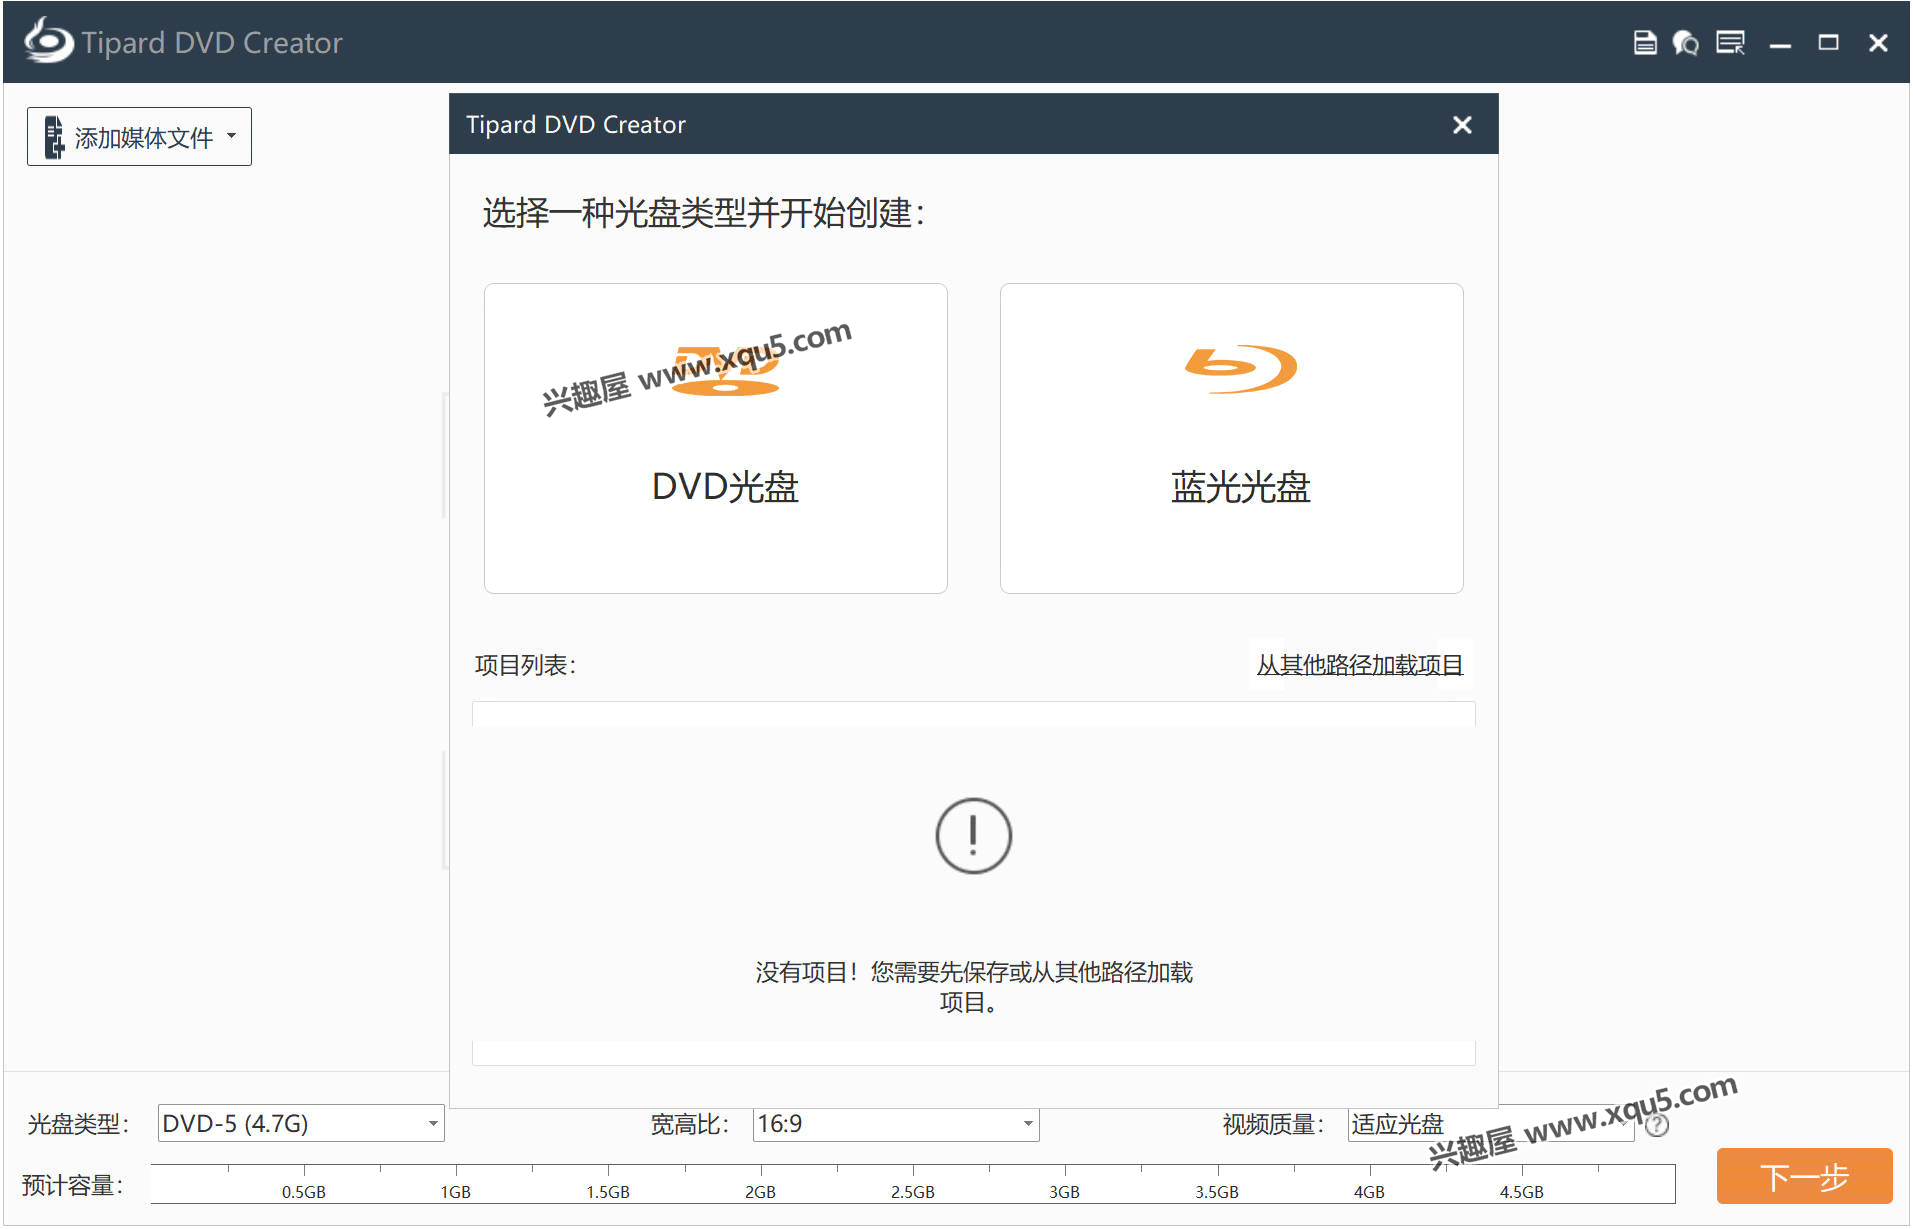The height and width of the screenshot is (1229, 1913).
Task: Click the 项目列表 label
Action: pos(525,665)
